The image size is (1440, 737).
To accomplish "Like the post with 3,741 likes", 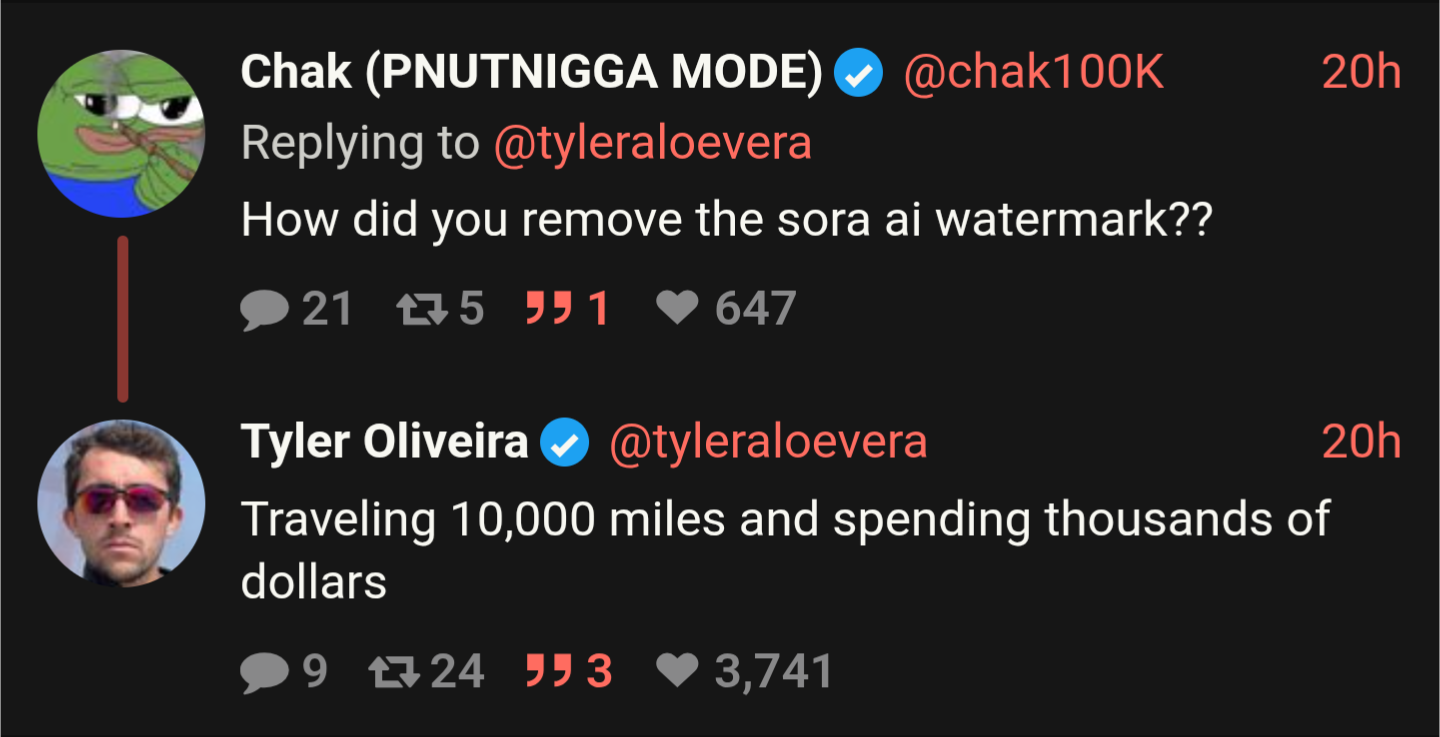I will pos(677,672).
